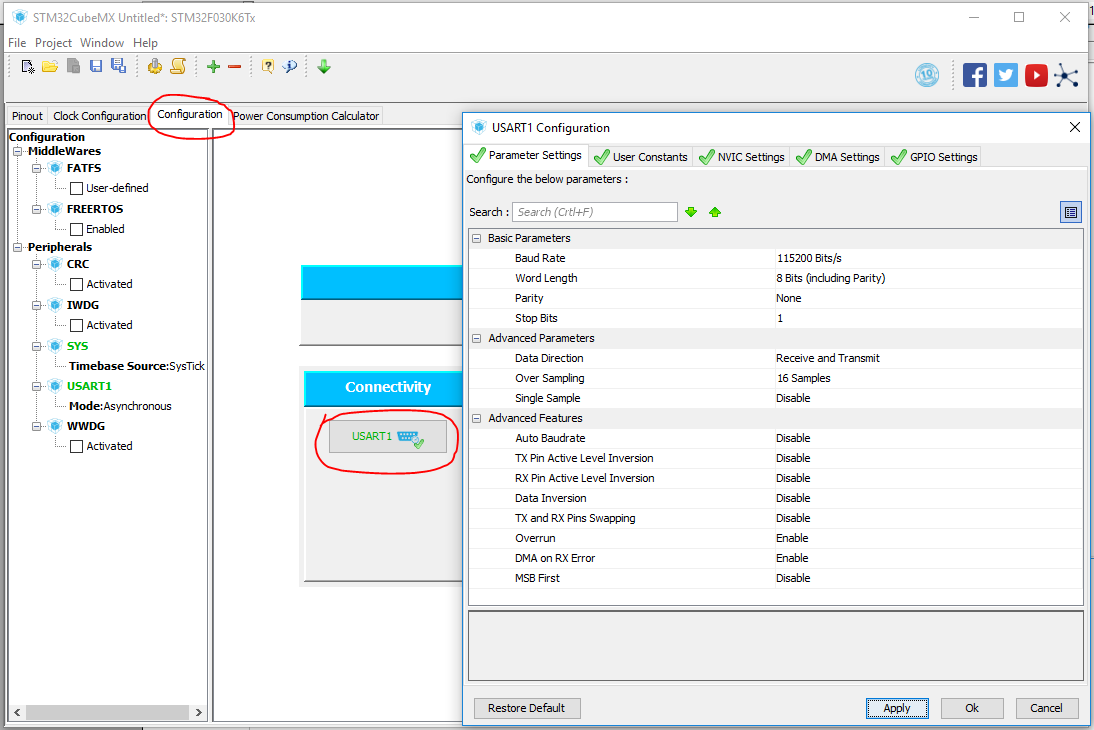
Task: Click the 10 years anniversary badge icon
Action: pos(927,75)
